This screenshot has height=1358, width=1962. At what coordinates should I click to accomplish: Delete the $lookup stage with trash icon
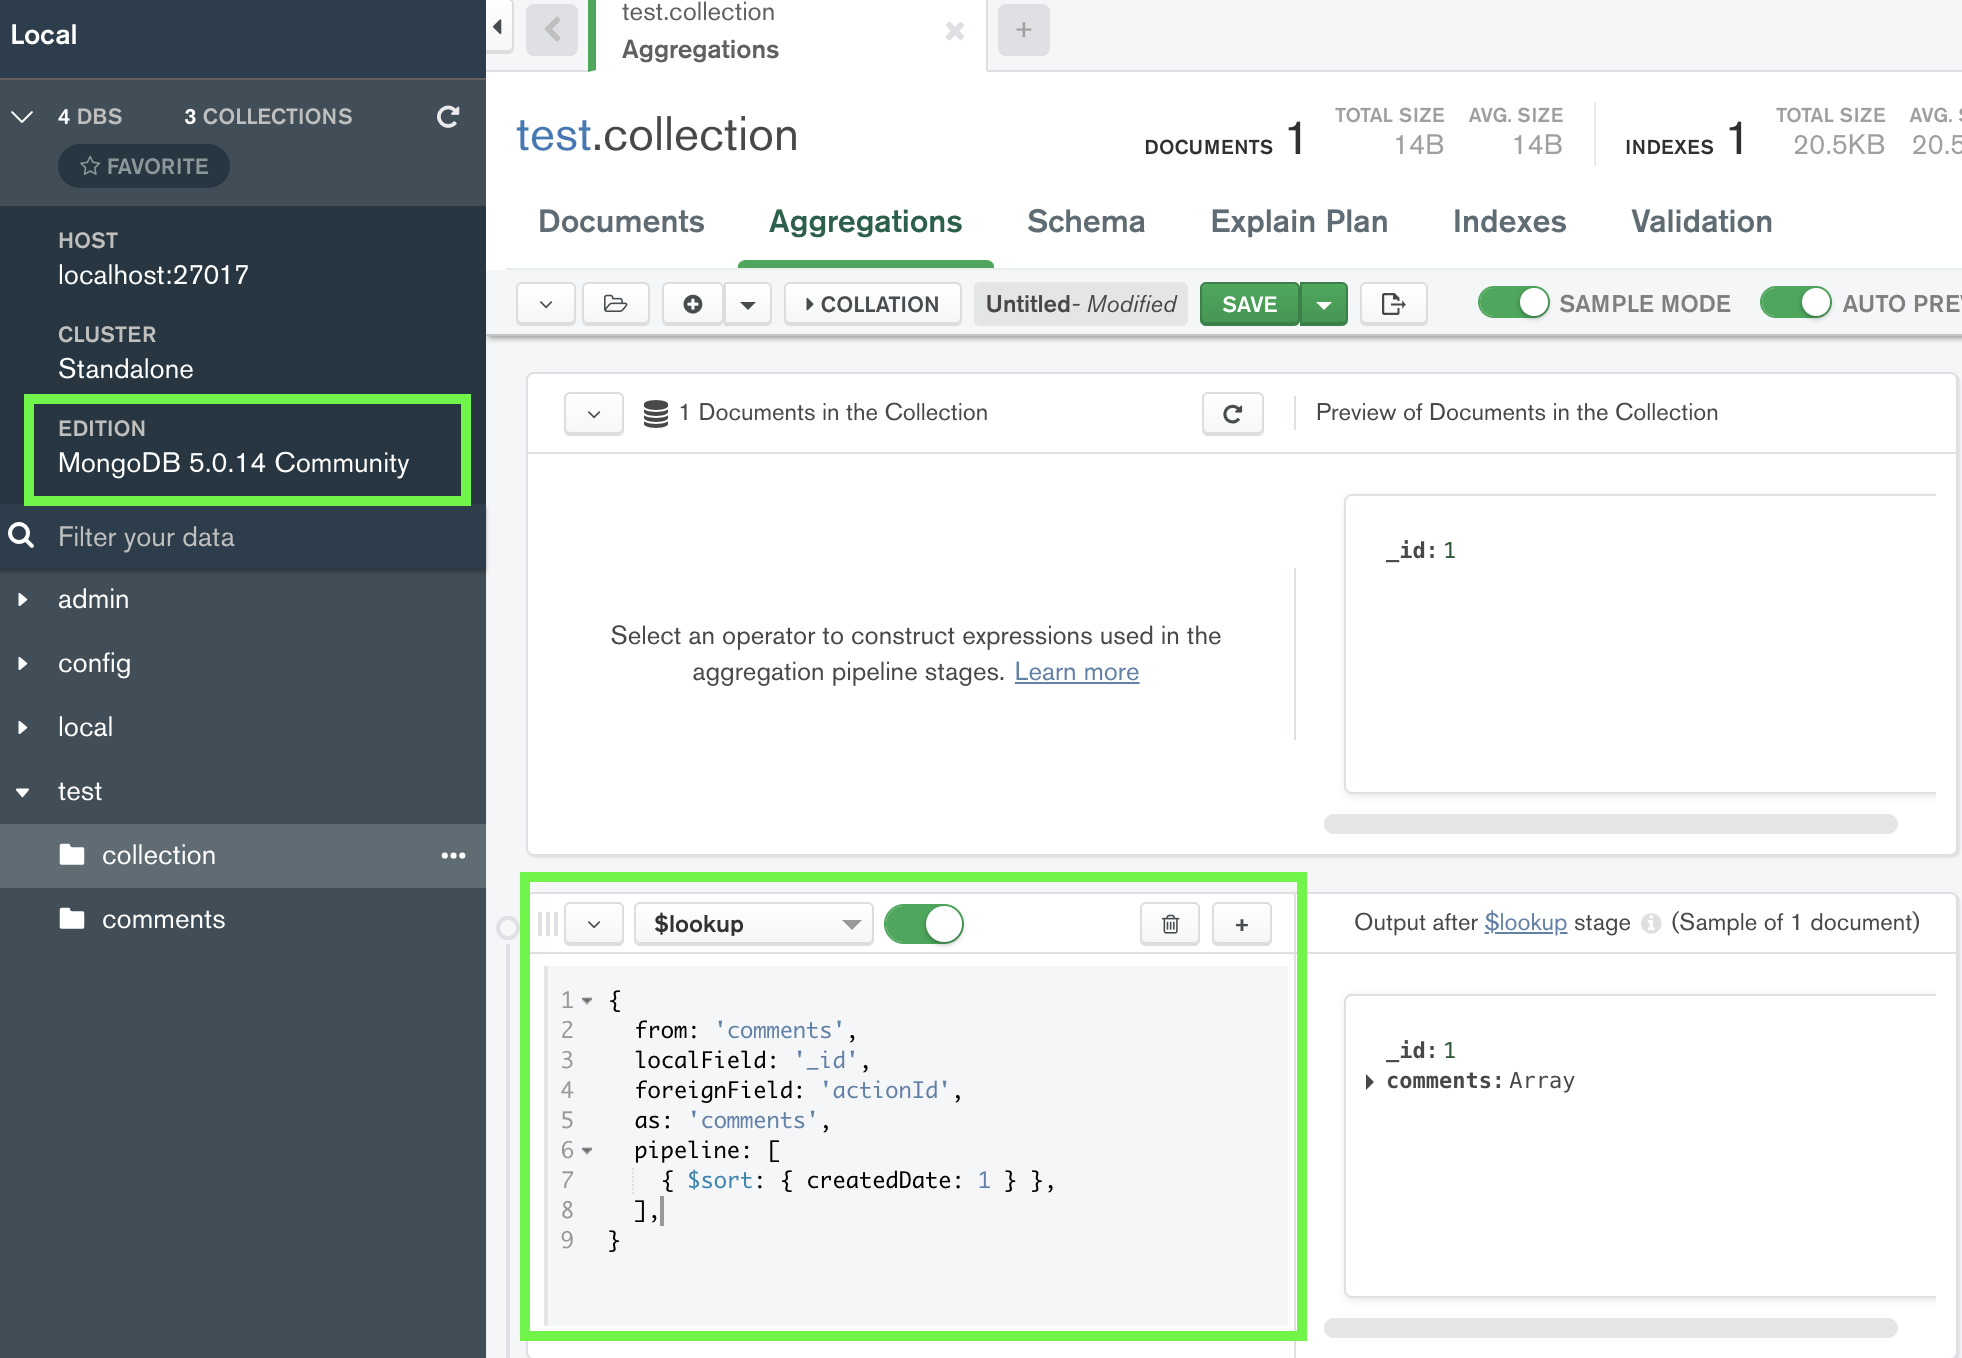(1170, 924)
